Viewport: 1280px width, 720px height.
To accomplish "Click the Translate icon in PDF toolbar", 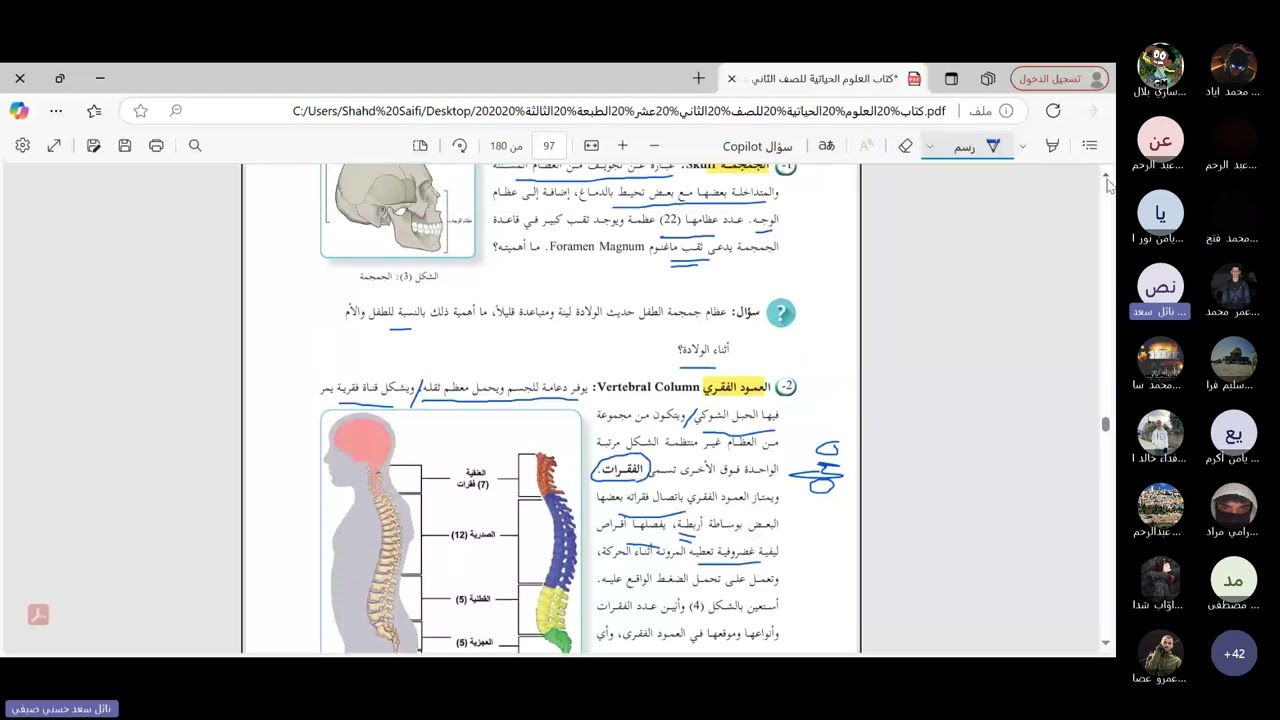I will pyautogui.click(x=826, y=146).
